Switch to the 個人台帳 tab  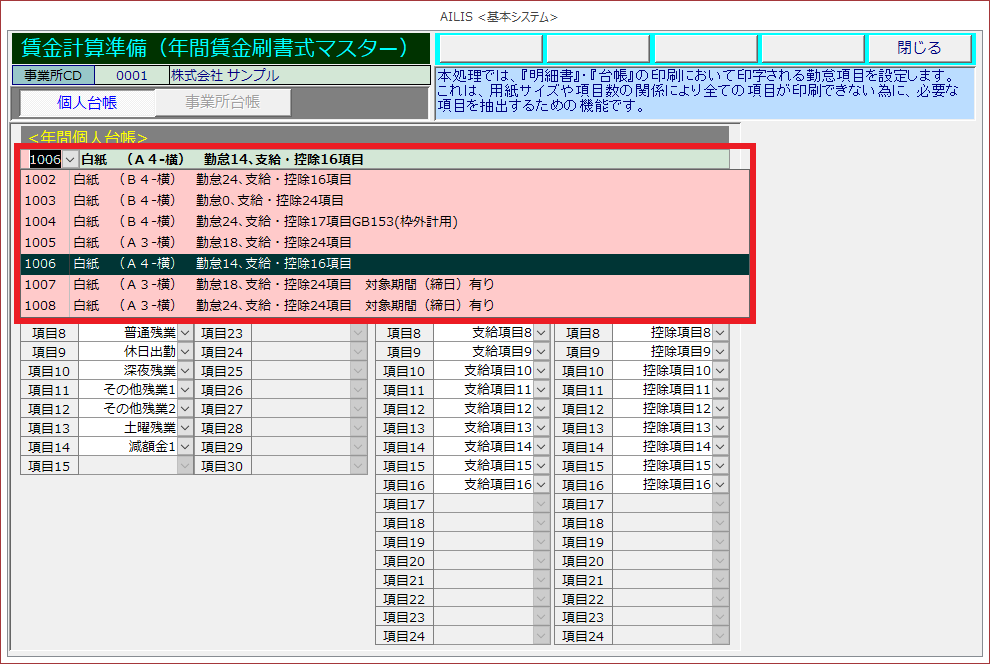87,102
